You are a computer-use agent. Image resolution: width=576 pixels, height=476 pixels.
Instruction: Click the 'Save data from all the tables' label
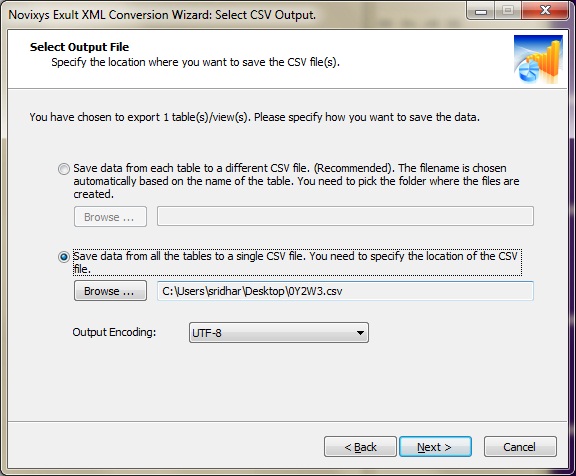click(297, 263)
